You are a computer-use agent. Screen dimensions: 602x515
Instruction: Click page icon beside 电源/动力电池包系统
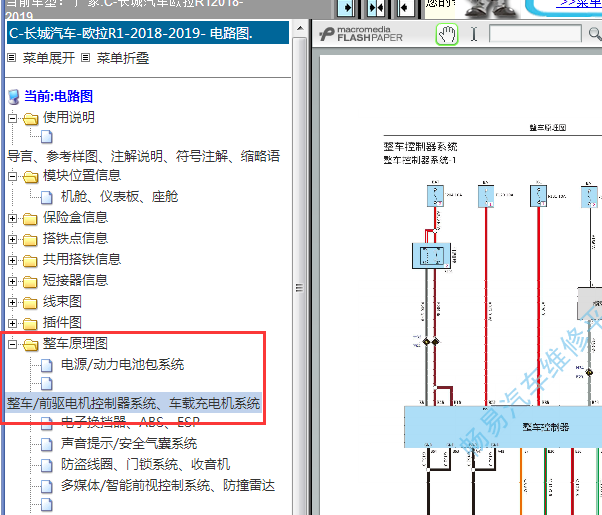[x=47, y=365]
